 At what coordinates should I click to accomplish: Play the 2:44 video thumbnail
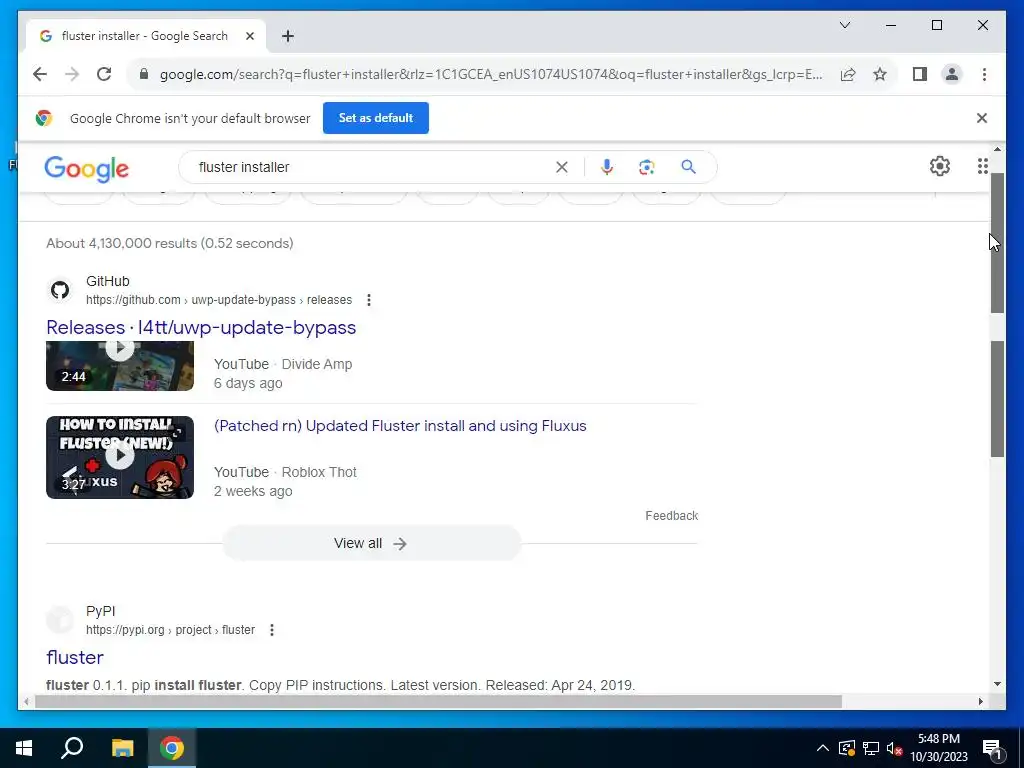click(120, 366)
